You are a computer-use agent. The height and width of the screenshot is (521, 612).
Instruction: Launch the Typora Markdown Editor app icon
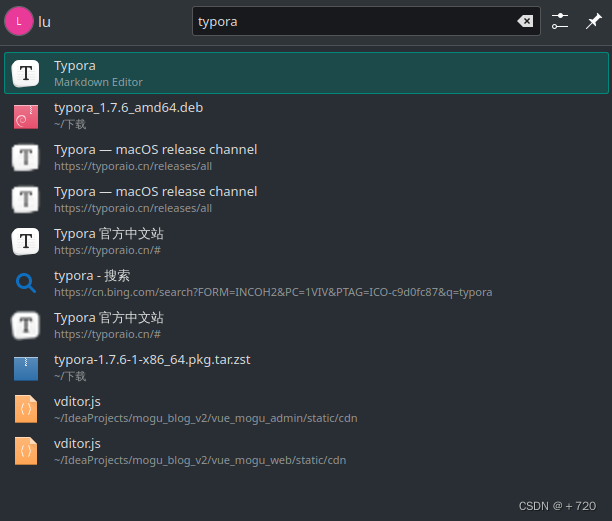click(x=26, y=73)
